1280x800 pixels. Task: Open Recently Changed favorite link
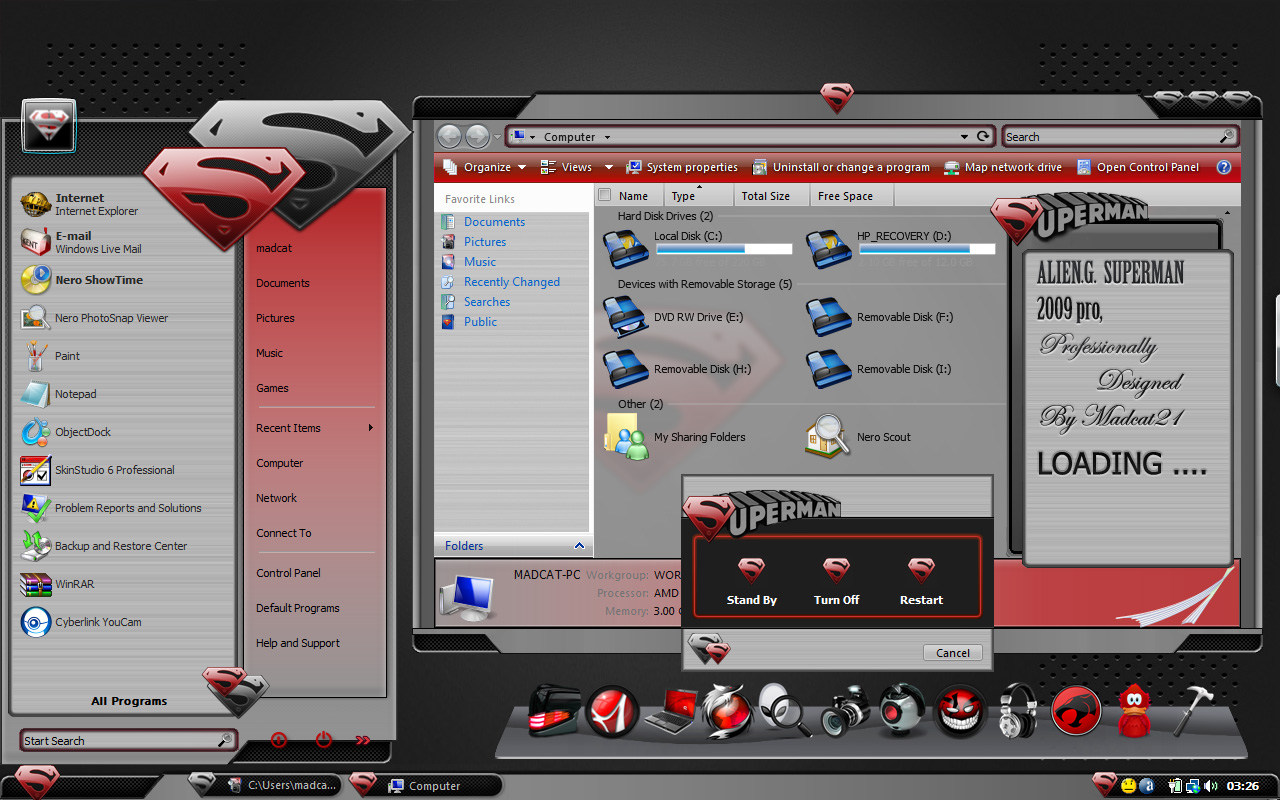coord(512,282)
